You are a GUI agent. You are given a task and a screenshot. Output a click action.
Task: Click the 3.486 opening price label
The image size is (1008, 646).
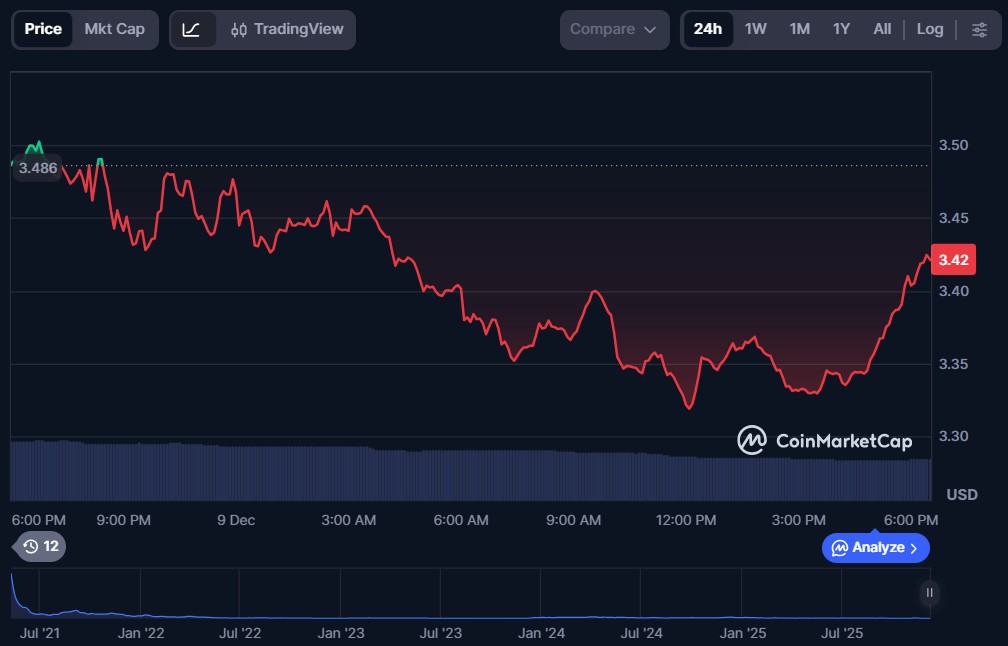[x=38, y=168]
